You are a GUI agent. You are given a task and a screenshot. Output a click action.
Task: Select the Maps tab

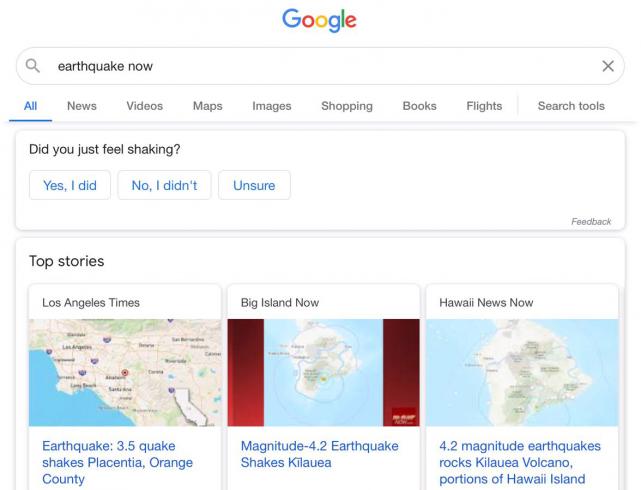[x=208, y=106]
